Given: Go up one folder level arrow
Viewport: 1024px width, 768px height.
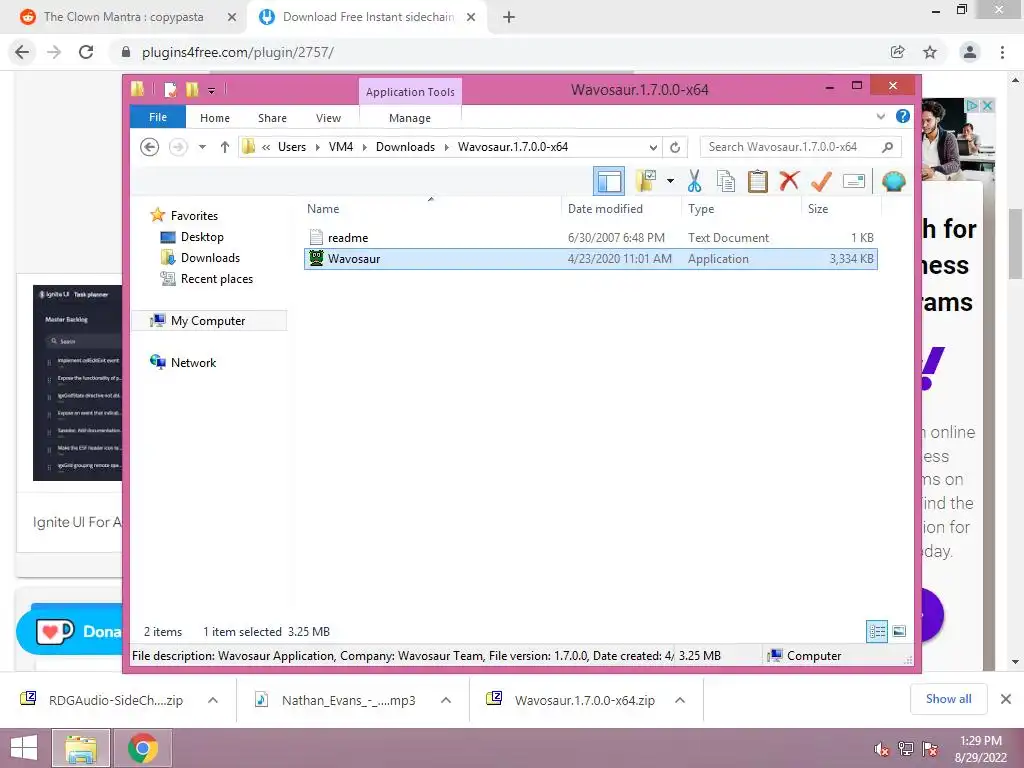Looking at the screenshot, I should [225, 147].
